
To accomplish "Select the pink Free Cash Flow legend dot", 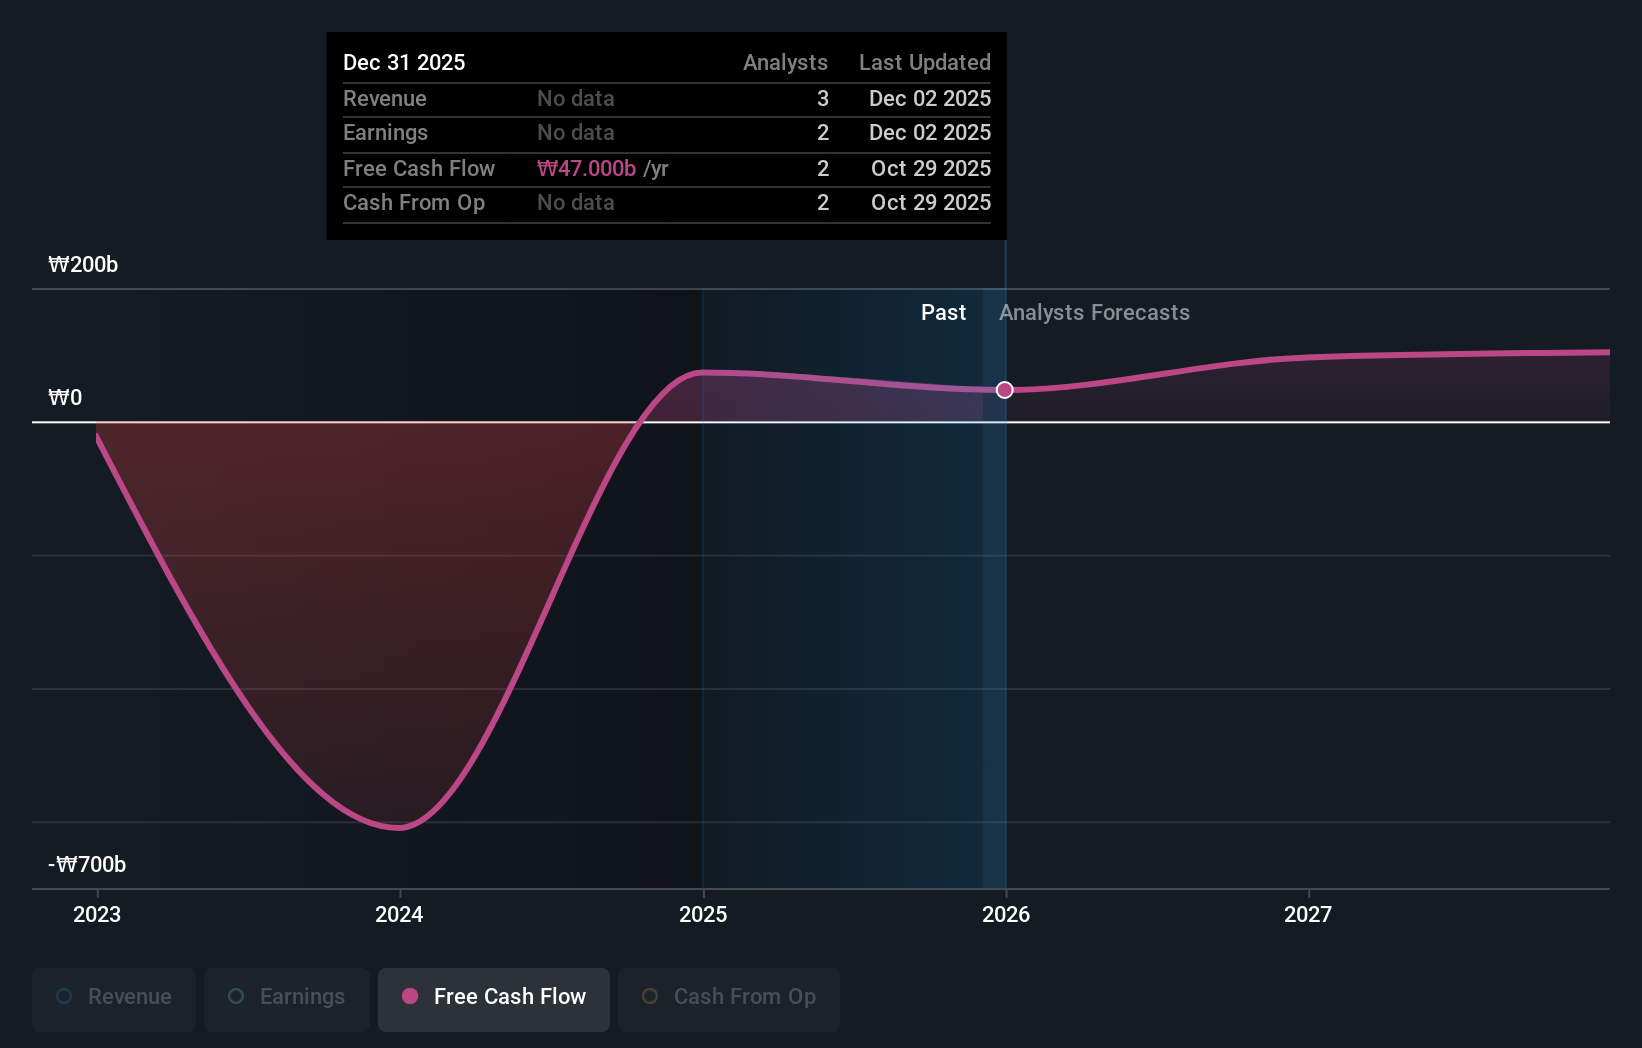I will 410,997.
